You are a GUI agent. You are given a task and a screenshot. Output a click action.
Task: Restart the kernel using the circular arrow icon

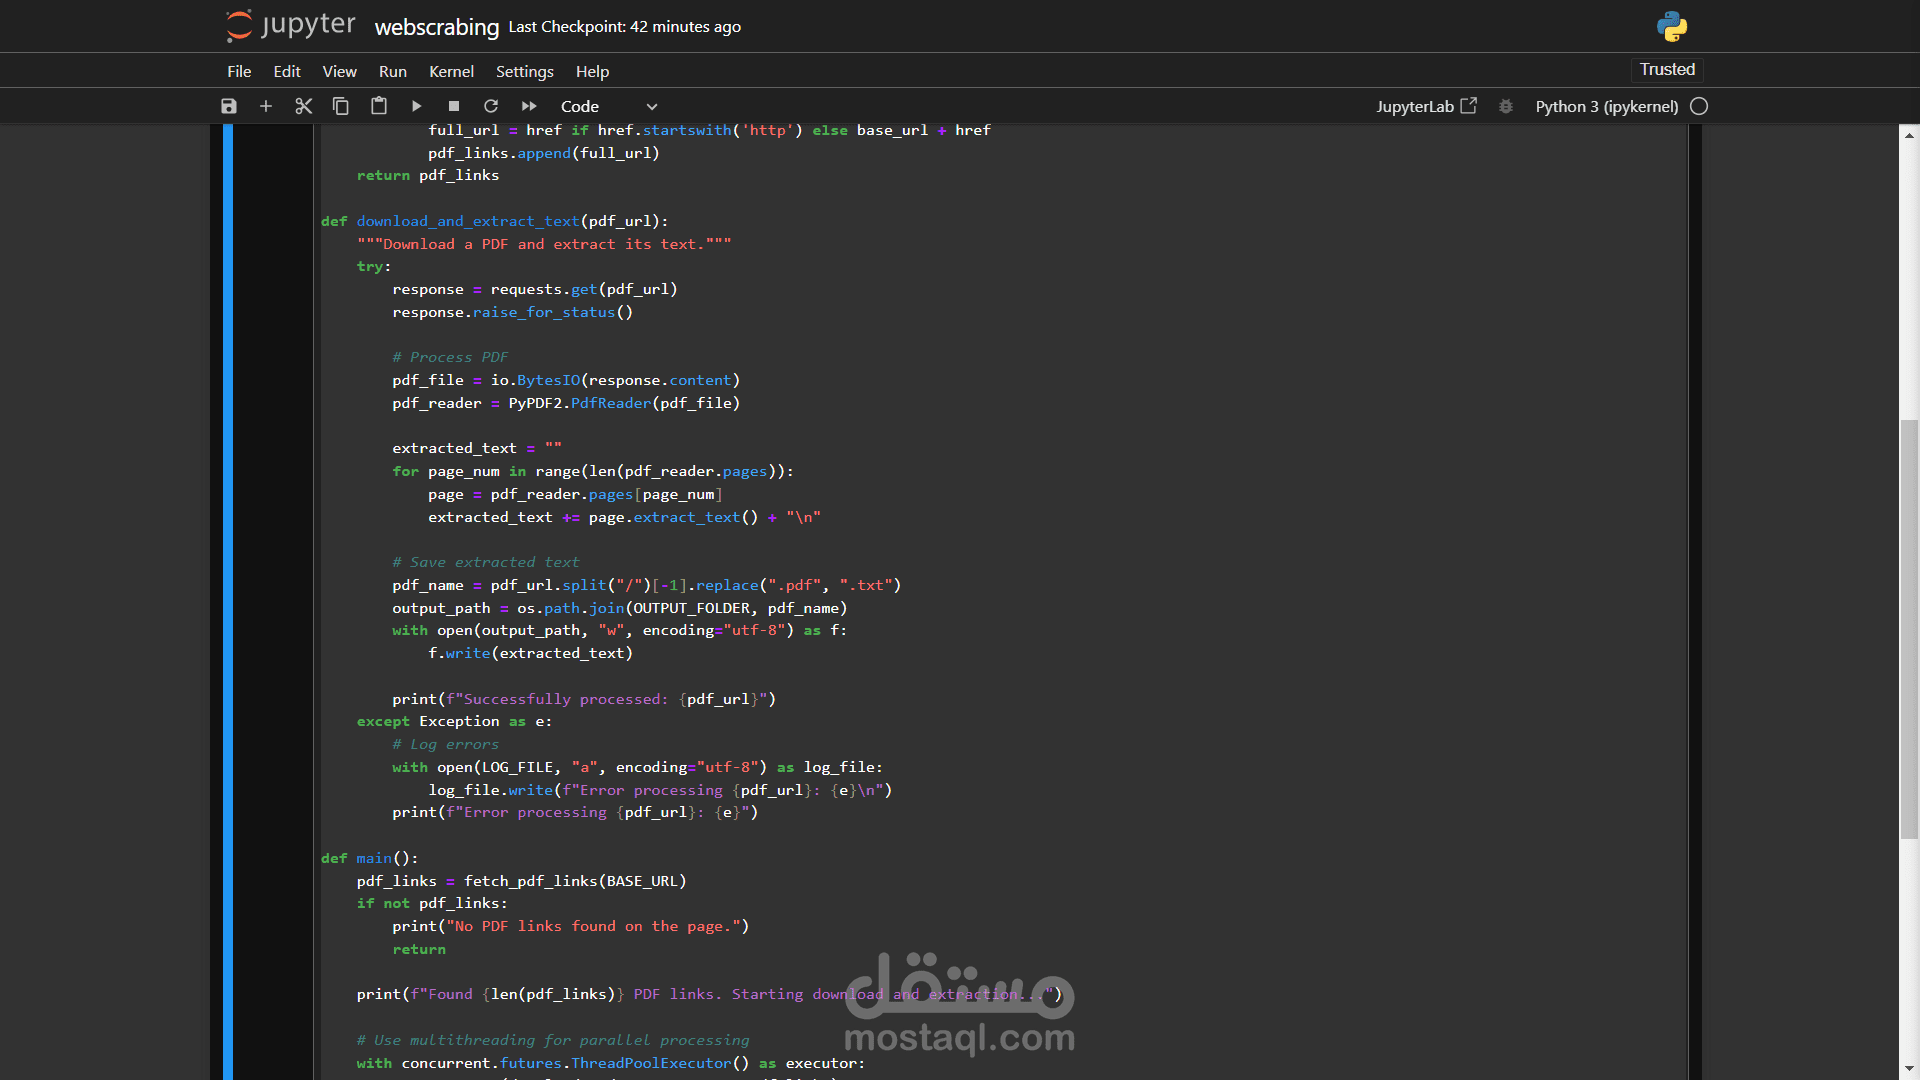coord(491,106)
